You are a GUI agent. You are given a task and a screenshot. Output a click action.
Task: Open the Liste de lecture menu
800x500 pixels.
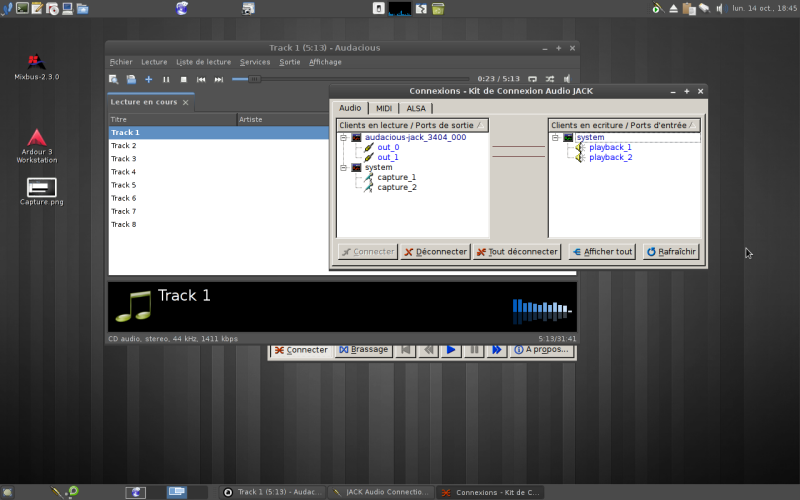pos(204,62)
